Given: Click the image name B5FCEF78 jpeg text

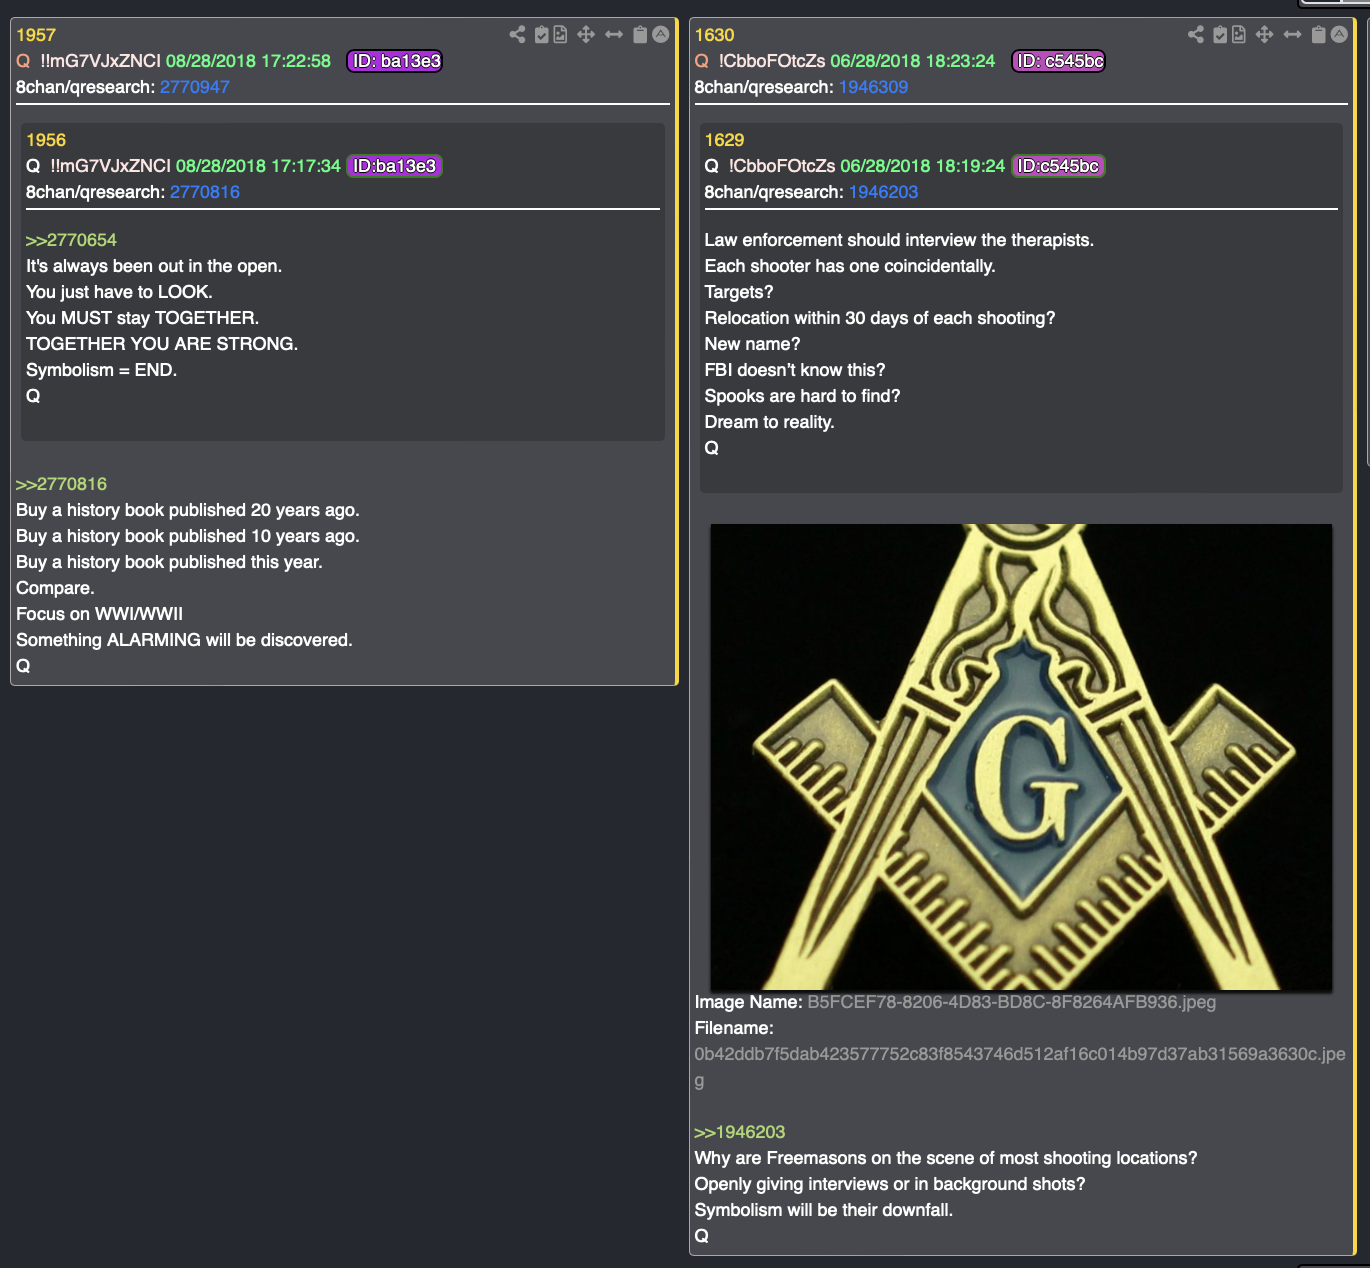Looking at the screenshot, I should pyautogui.click(x=1012, y=1002).
